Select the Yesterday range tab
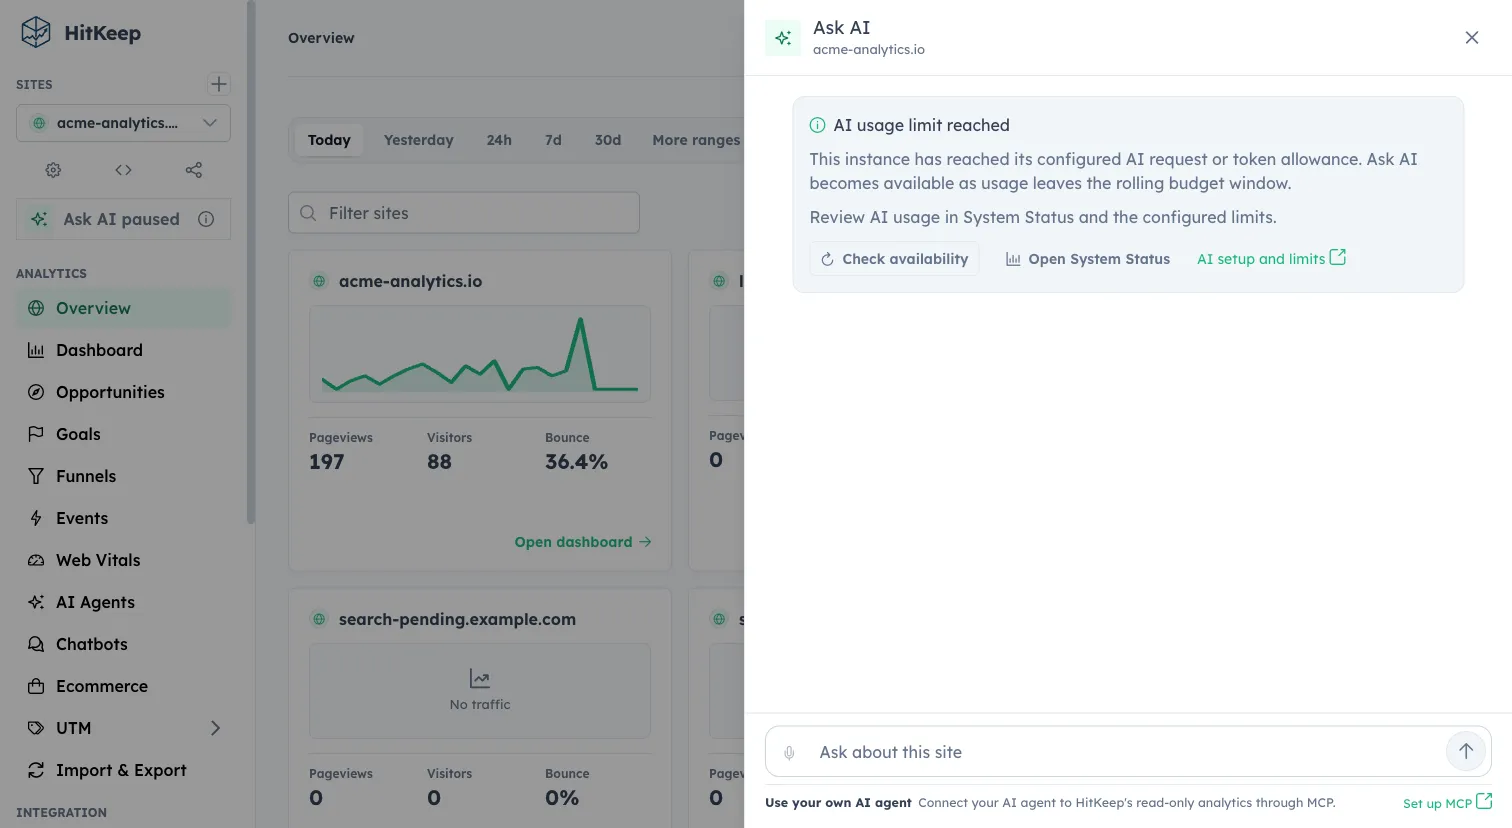The height and width of the screenshot is (828, 1512). [x=419, y=140]
